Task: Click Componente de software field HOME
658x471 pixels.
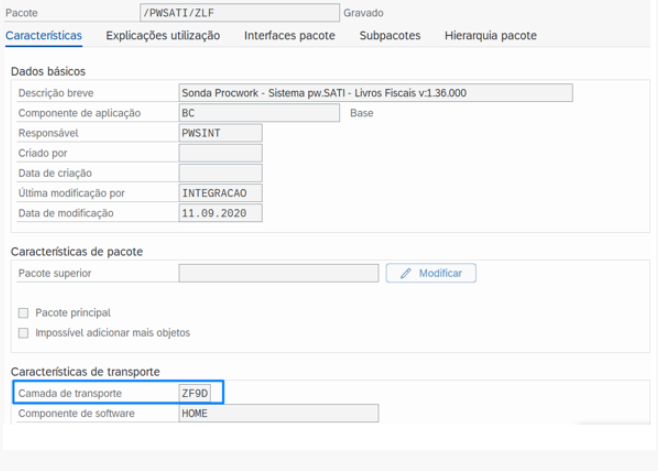Action: point(279,413)
